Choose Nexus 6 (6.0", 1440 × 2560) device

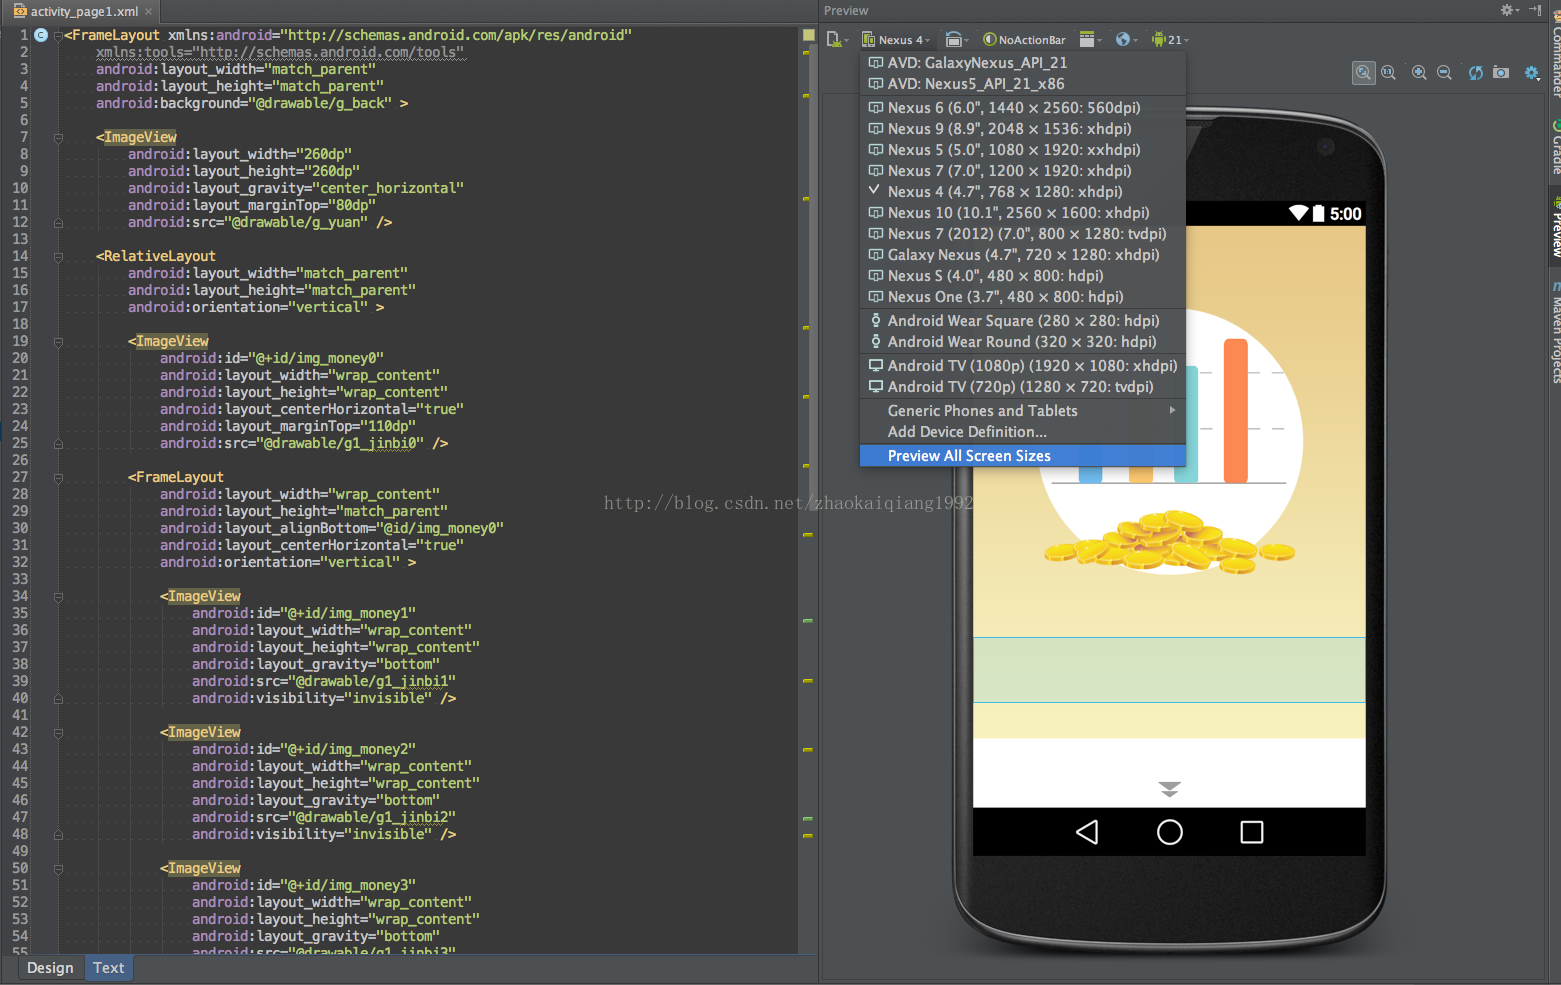[x=1022, y=108]
